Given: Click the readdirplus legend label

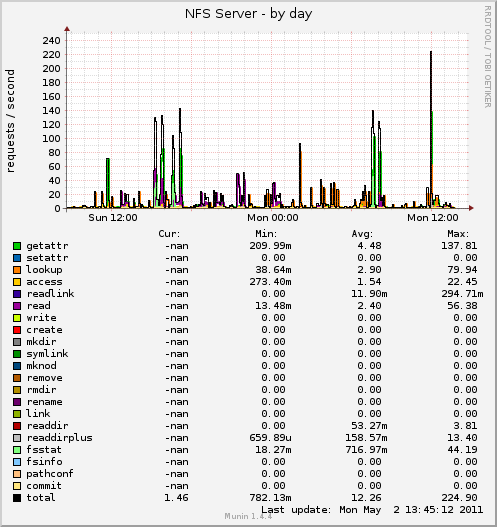Looking at the screenshot, I should tap(59, 438).
